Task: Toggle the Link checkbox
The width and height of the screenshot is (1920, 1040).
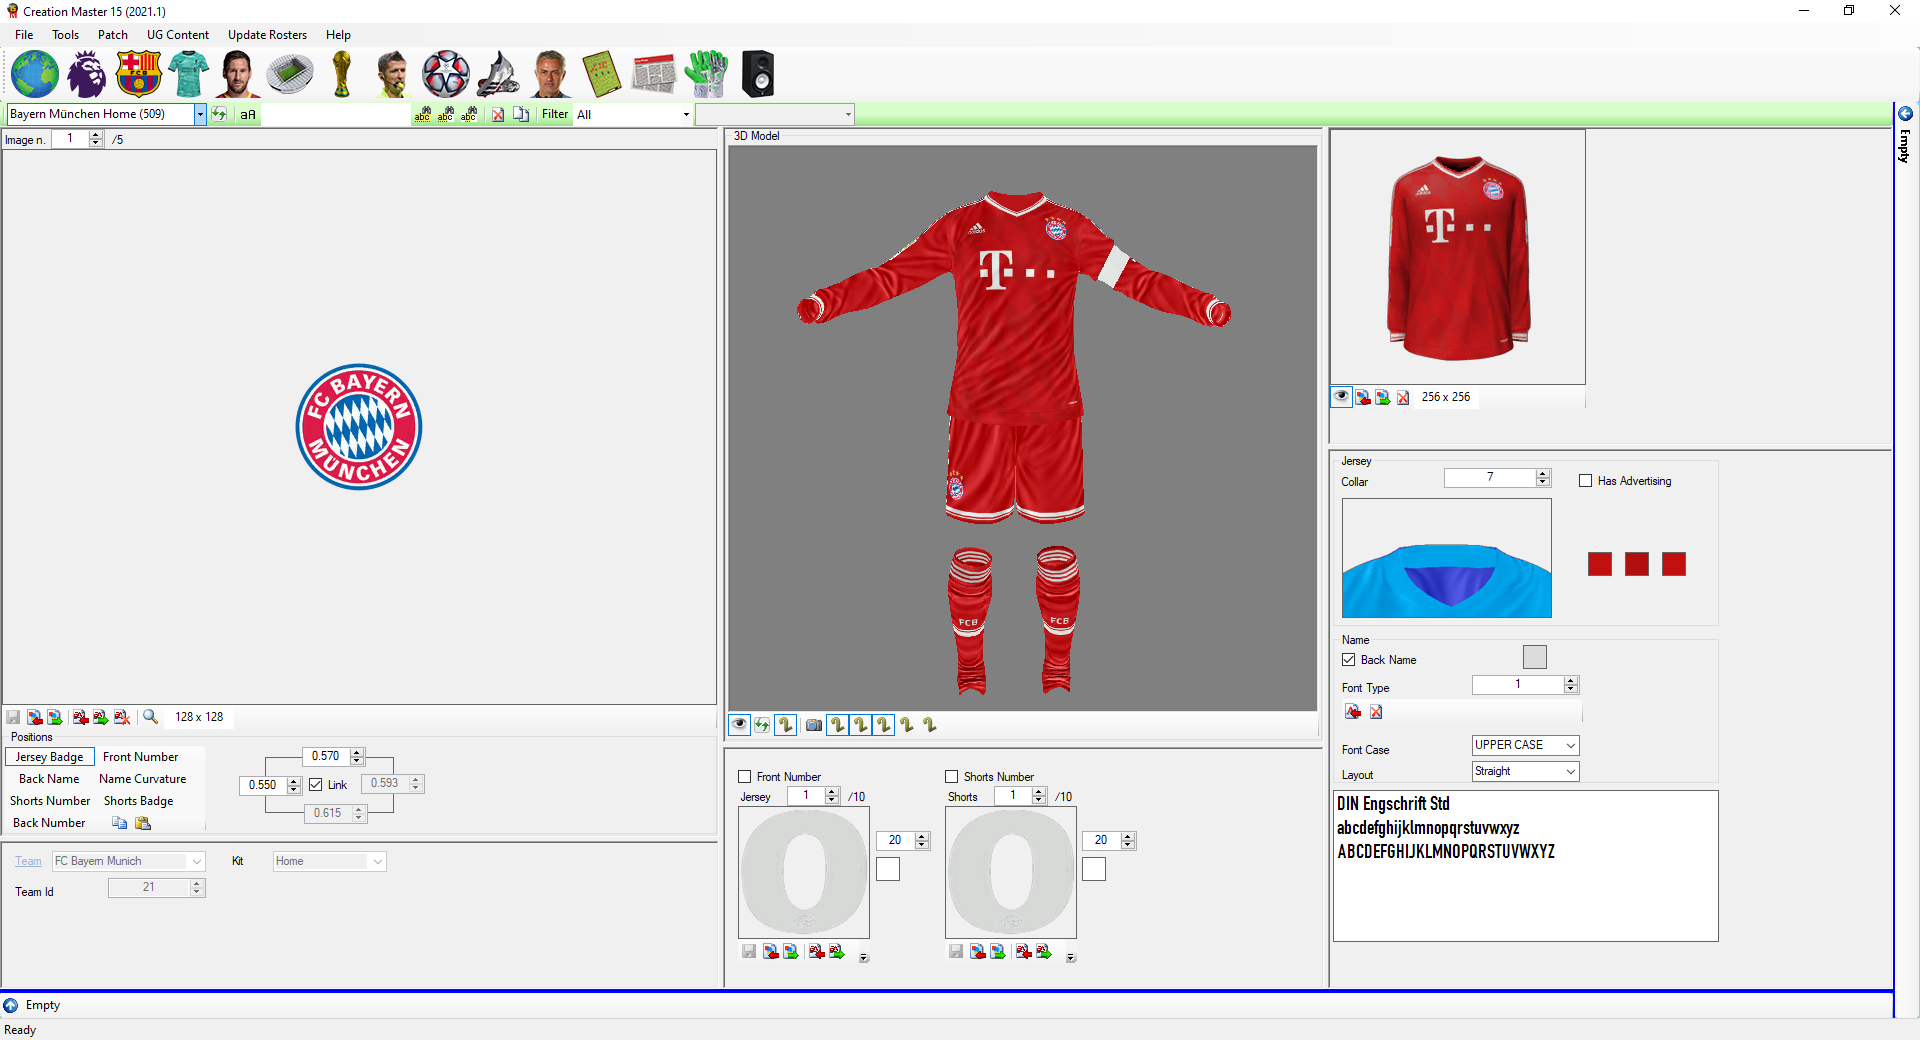Action: tap(316, 785)
